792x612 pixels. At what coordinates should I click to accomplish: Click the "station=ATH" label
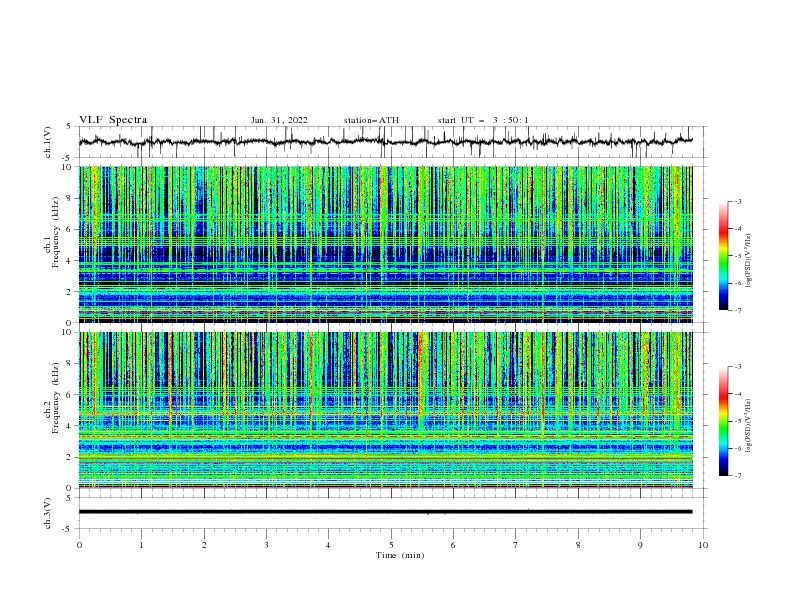point(371,120)
